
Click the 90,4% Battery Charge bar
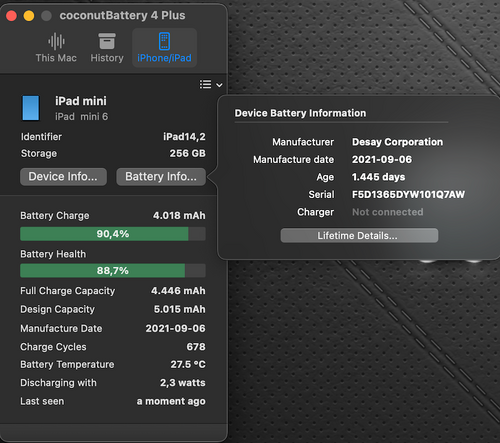click(x=113, y=234)
